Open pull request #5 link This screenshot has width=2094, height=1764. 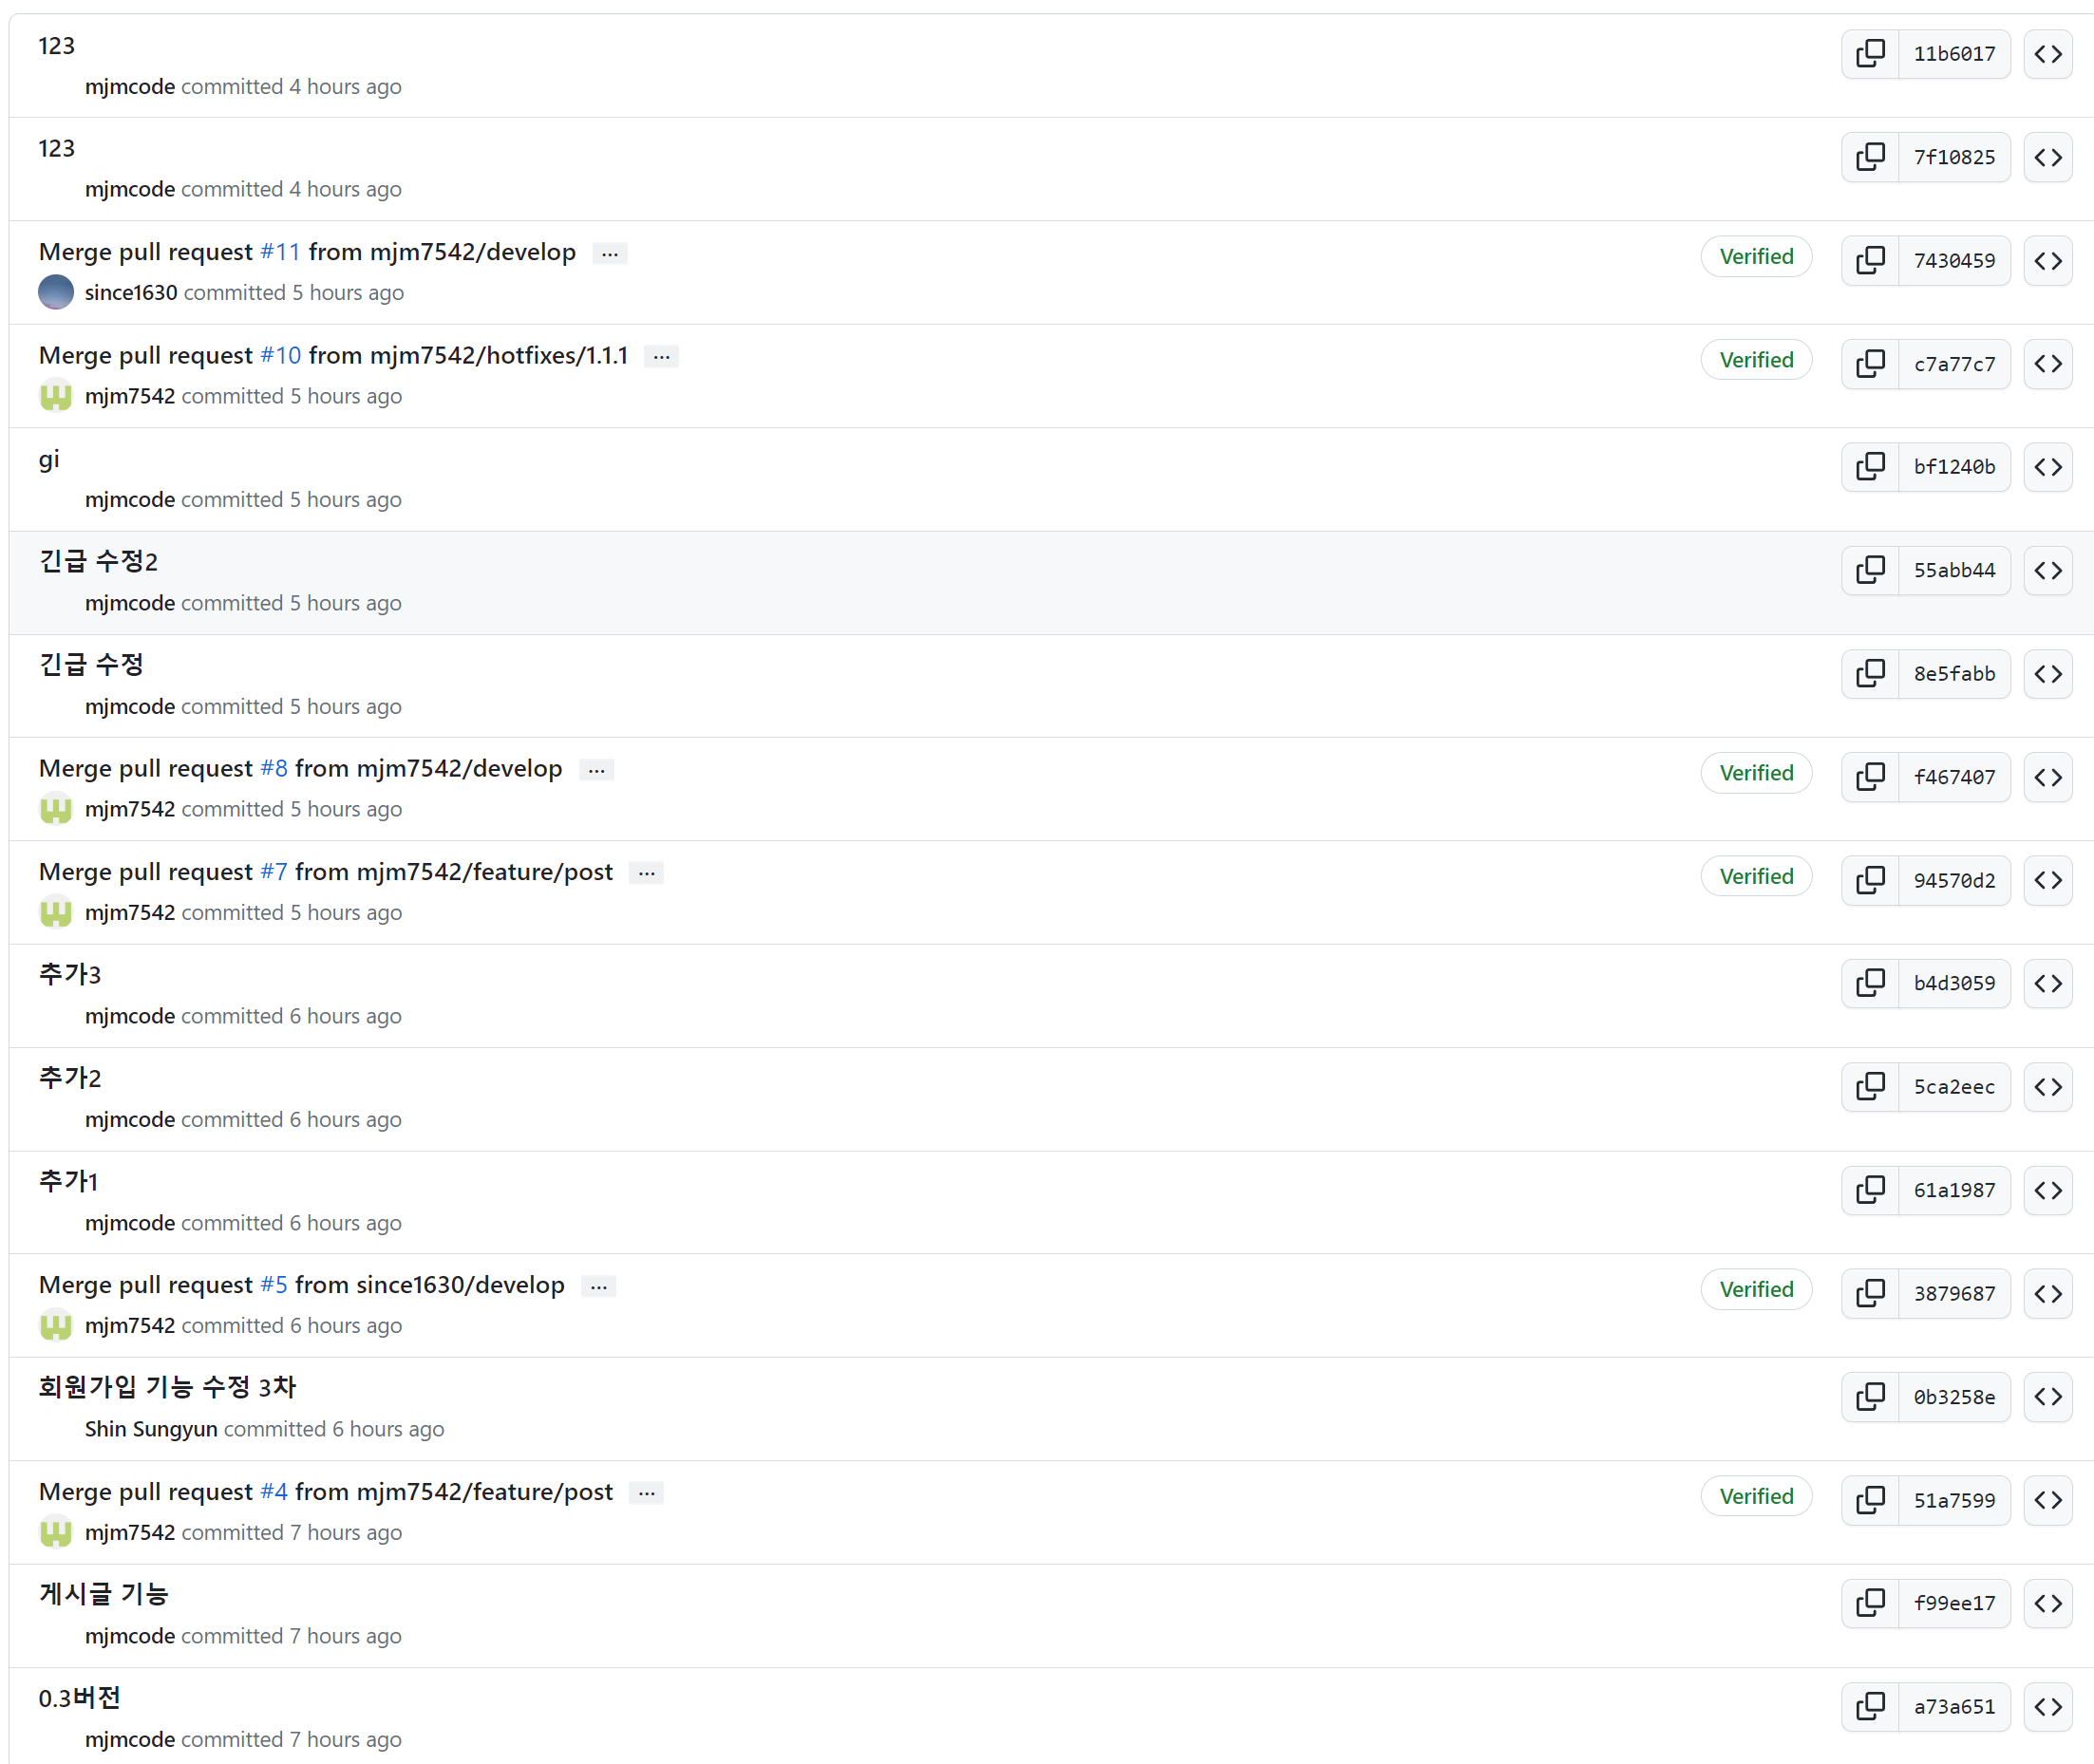click(x=274, y=1285)
